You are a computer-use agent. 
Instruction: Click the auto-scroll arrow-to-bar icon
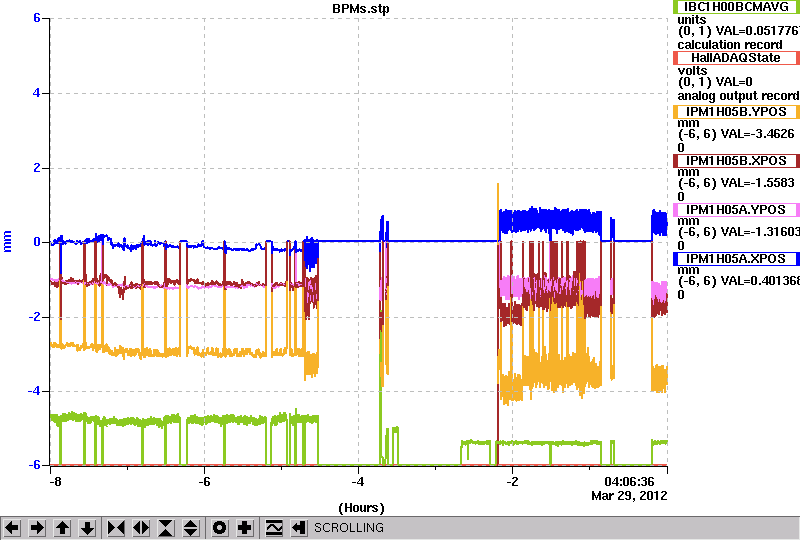click(x=299, y=528)
